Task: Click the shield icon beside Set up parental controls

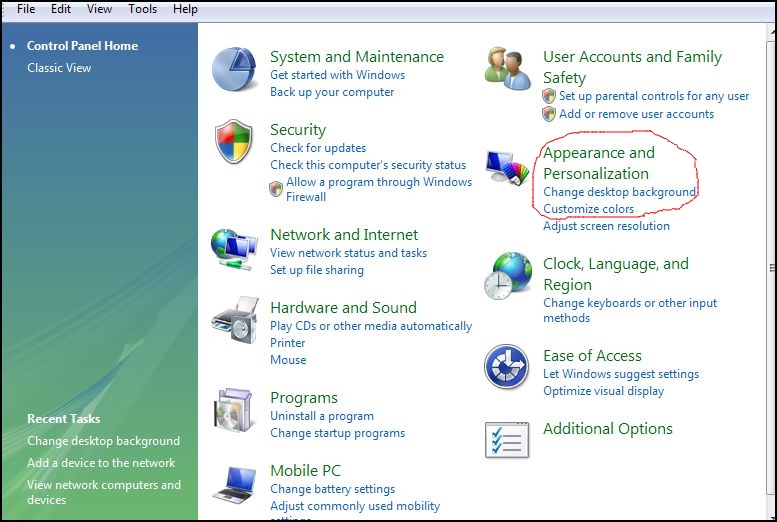Action: (549, 96)
